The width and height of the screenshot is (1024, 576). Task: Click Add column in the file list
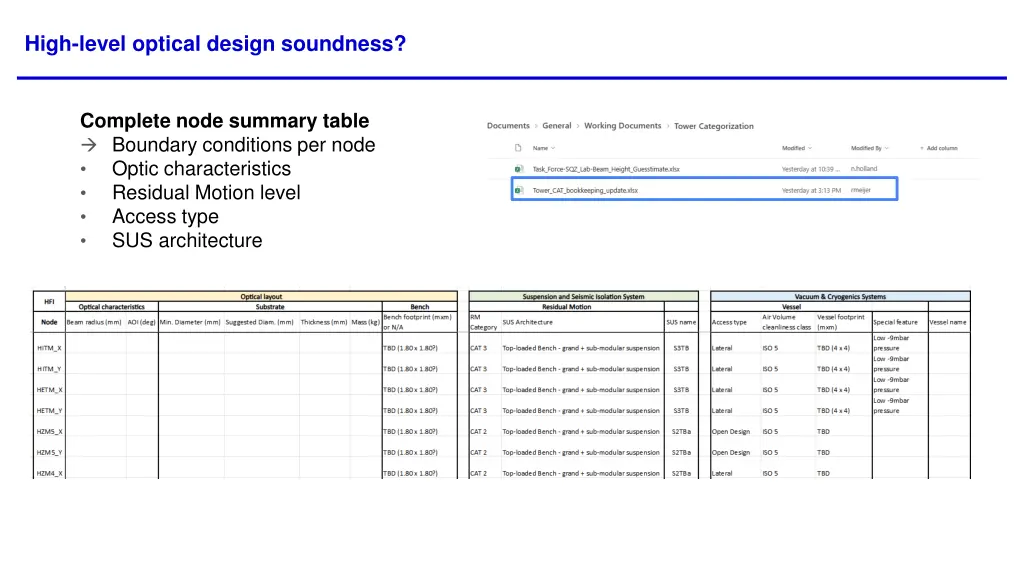pyautogui.click(x=938, y=148)
